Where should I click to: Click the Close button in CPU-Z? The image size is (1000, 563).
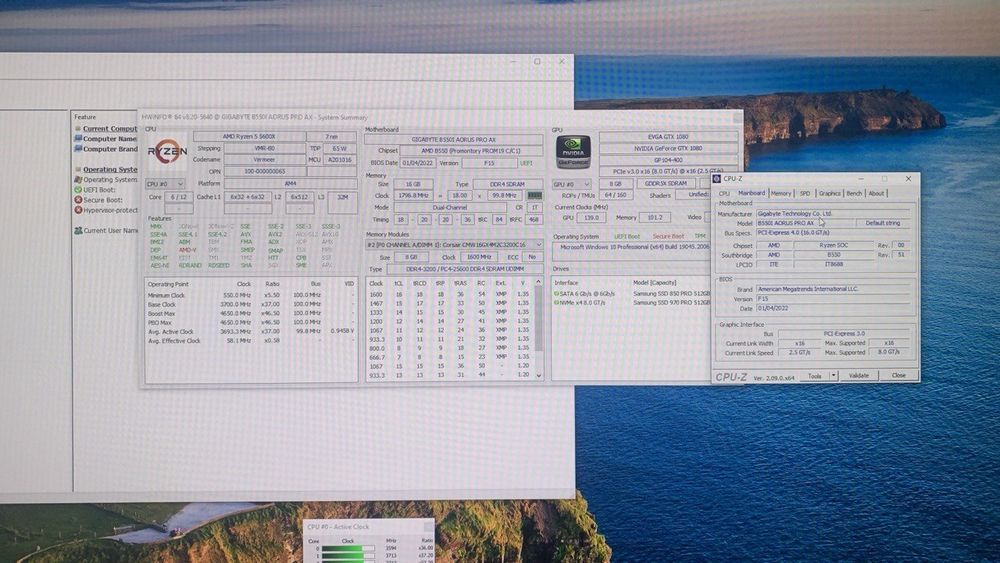coord(899,376)
